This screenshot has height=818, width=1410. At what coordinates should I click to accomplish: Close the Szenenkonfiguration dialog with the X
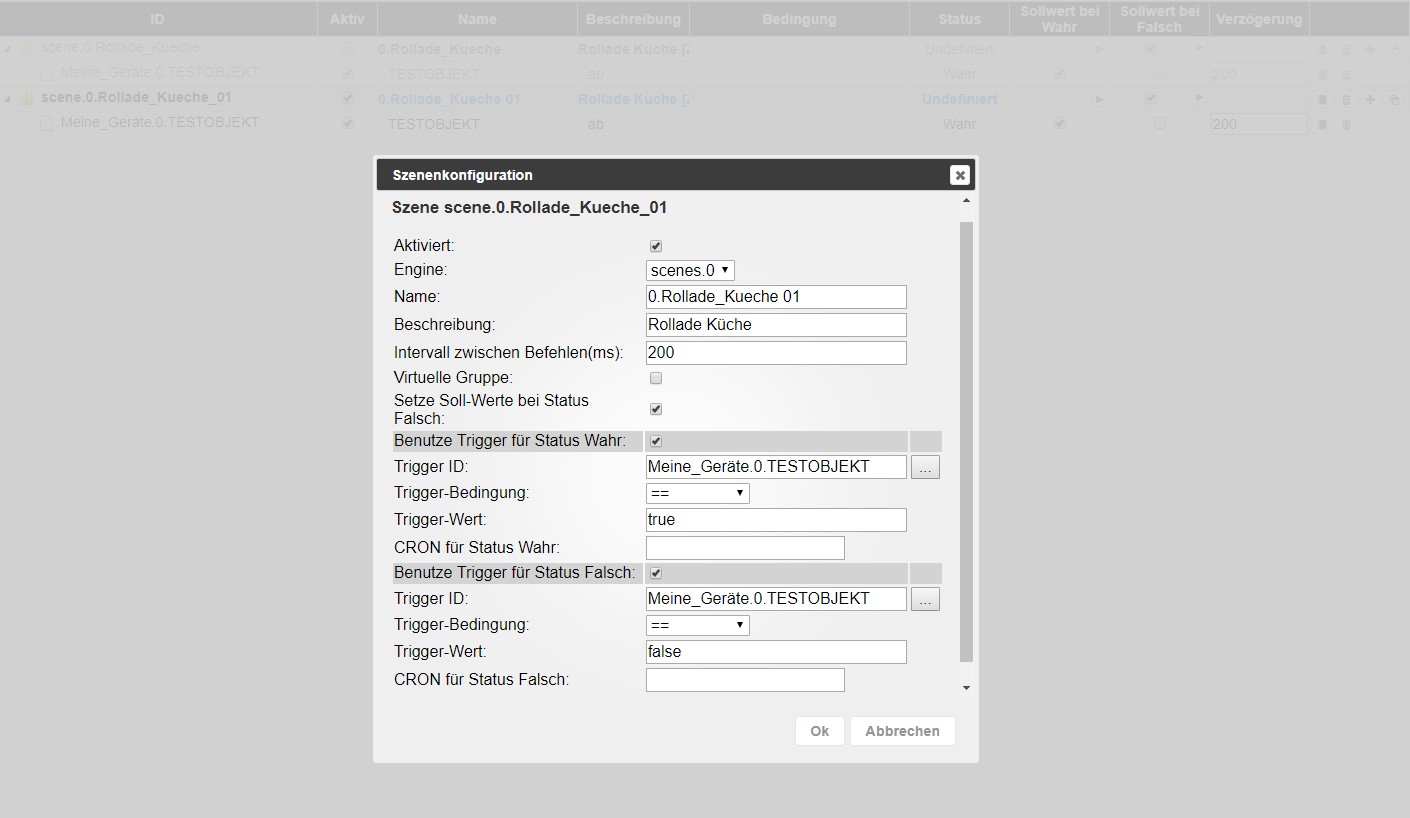[959, 175]
